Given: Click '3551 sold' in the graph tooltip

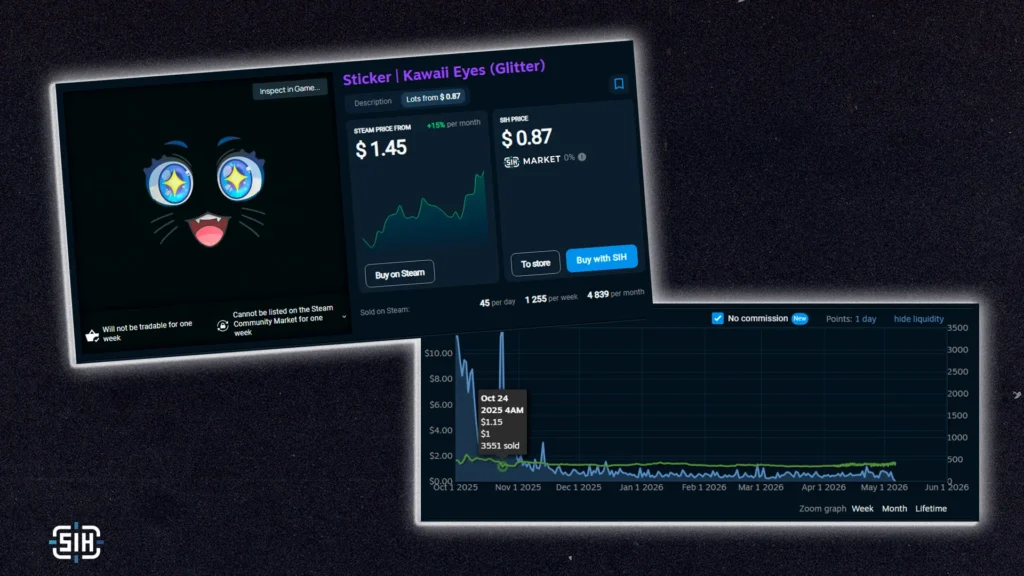Looking at the screenshot, I should coord(500,446).
